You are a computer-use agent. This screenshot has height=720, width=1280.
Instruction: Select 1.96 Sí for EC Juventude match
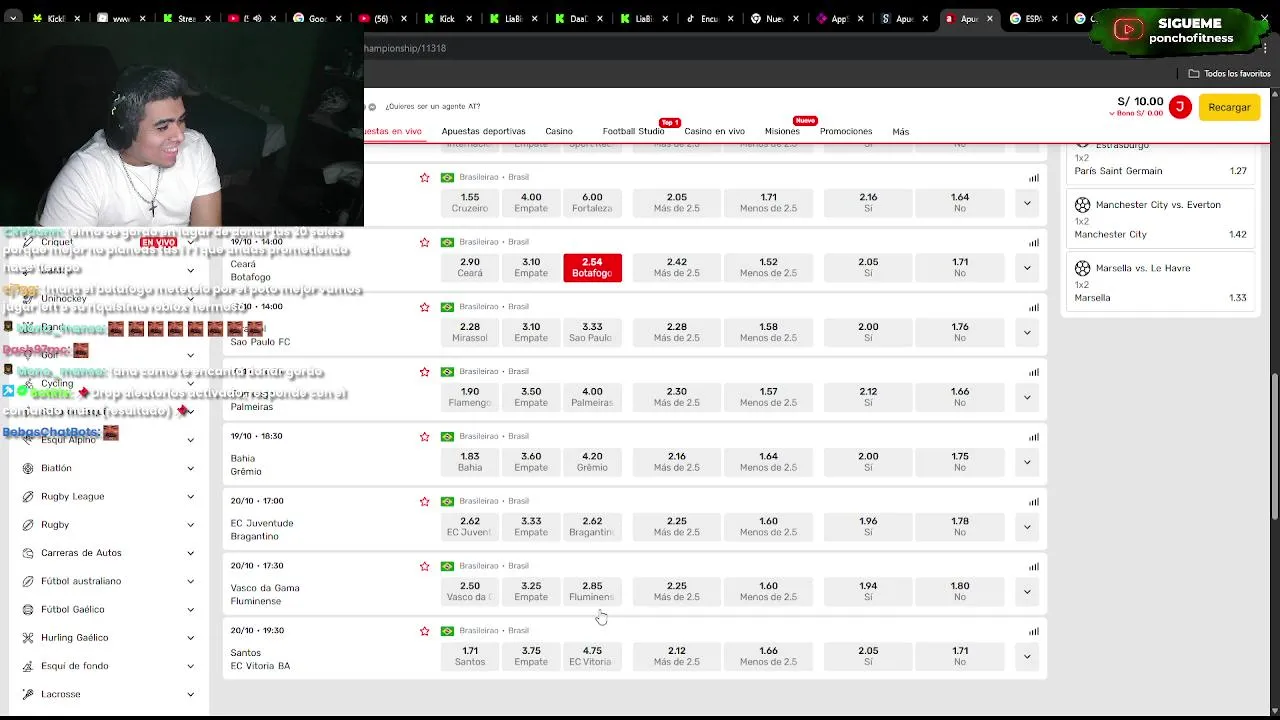[868, 527]
